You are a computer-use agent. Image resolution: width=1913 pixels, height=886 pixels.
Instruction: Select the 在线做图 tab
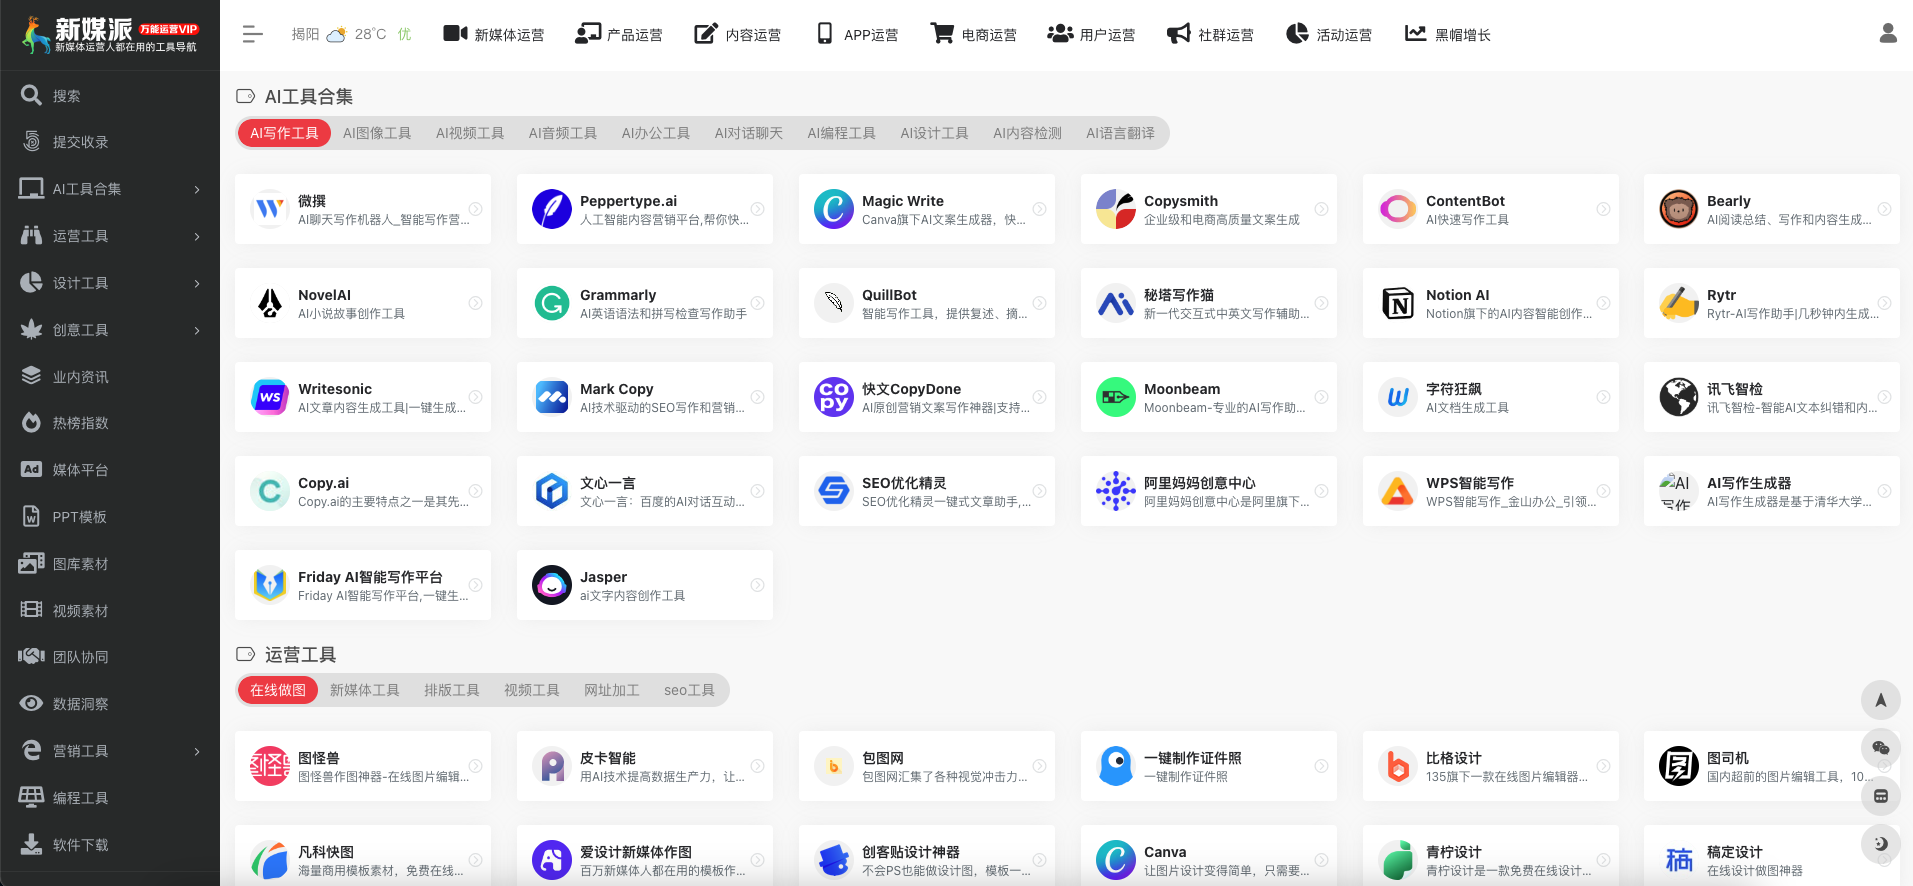pyautogui.click(x=278, y=690)
